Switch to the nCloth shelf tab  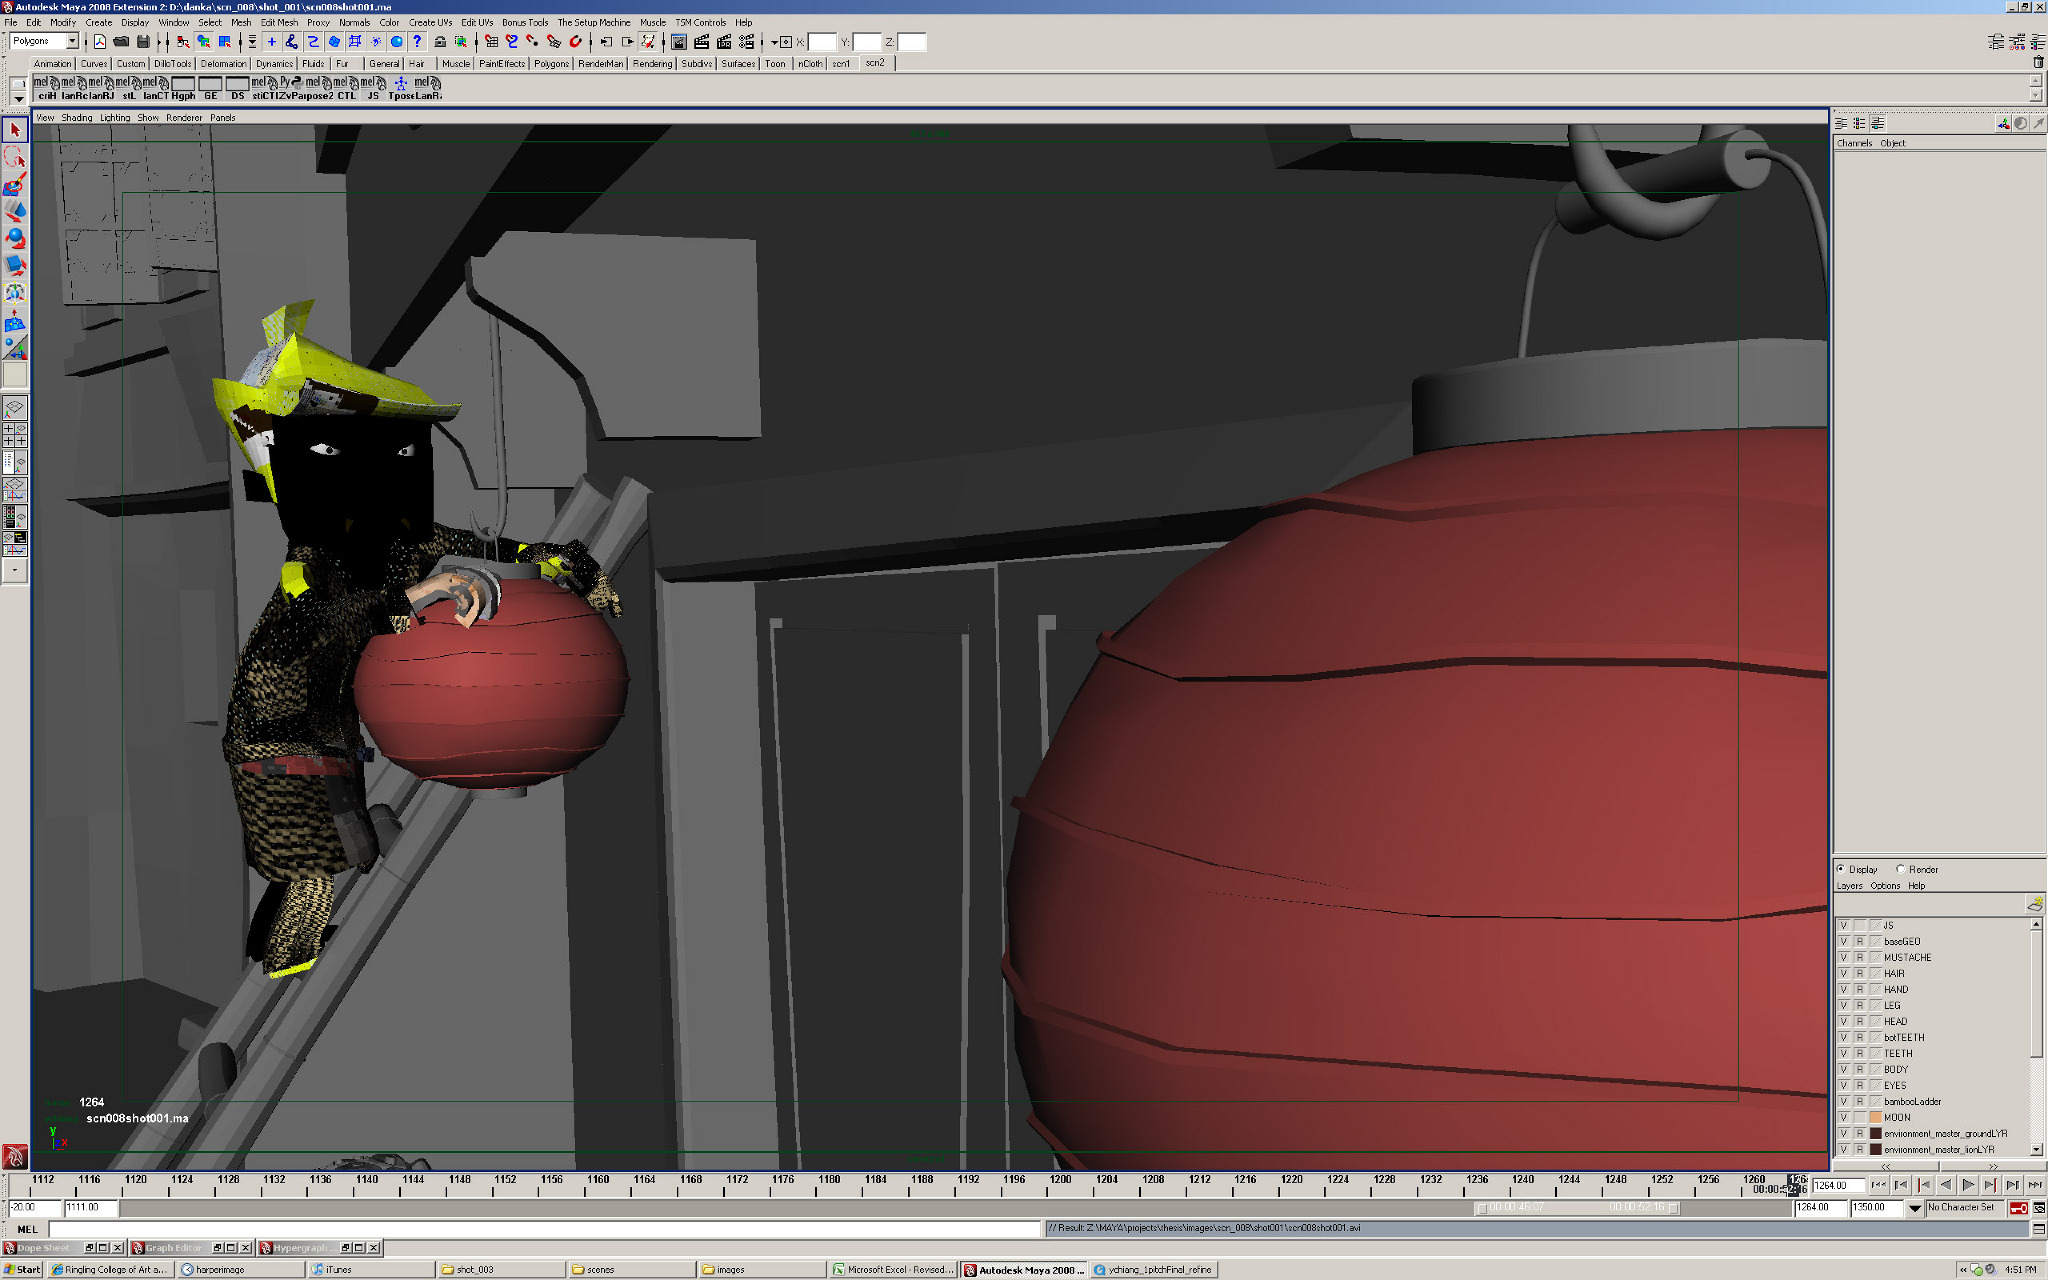pos(810,63)
